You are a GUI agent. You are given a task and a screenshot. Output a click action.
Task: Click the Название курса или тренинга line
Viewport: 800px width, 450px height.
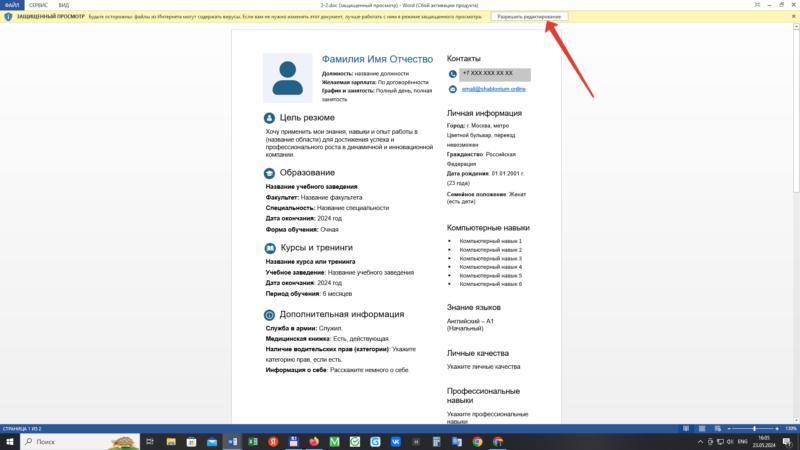click(310, 262)
